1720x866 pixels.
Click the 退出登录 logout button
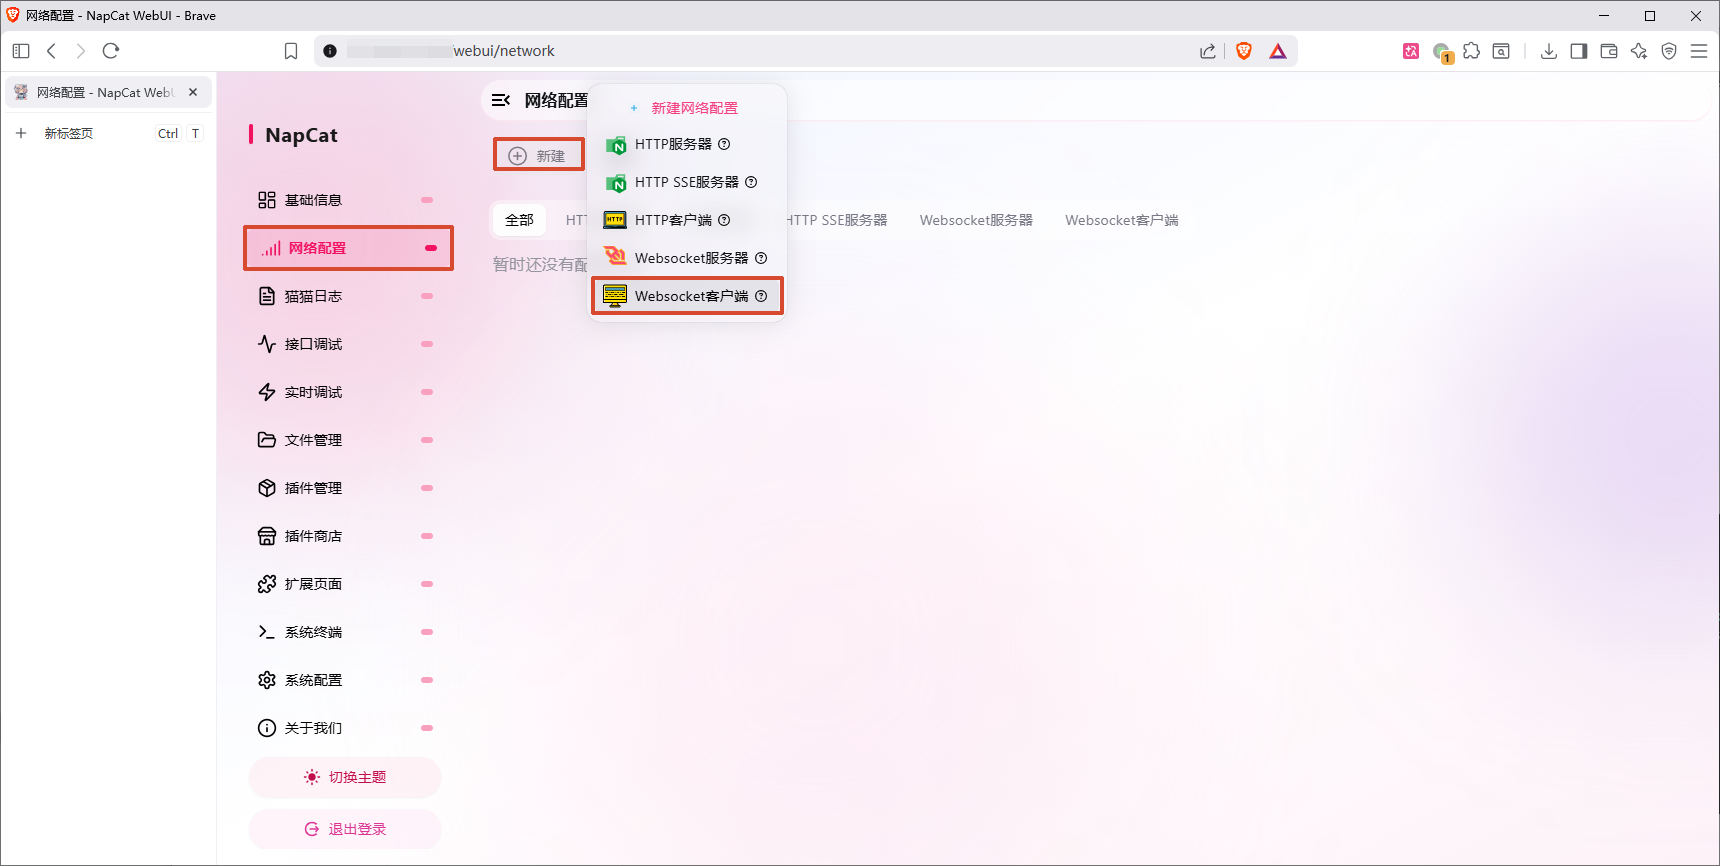tap(345, 829)
